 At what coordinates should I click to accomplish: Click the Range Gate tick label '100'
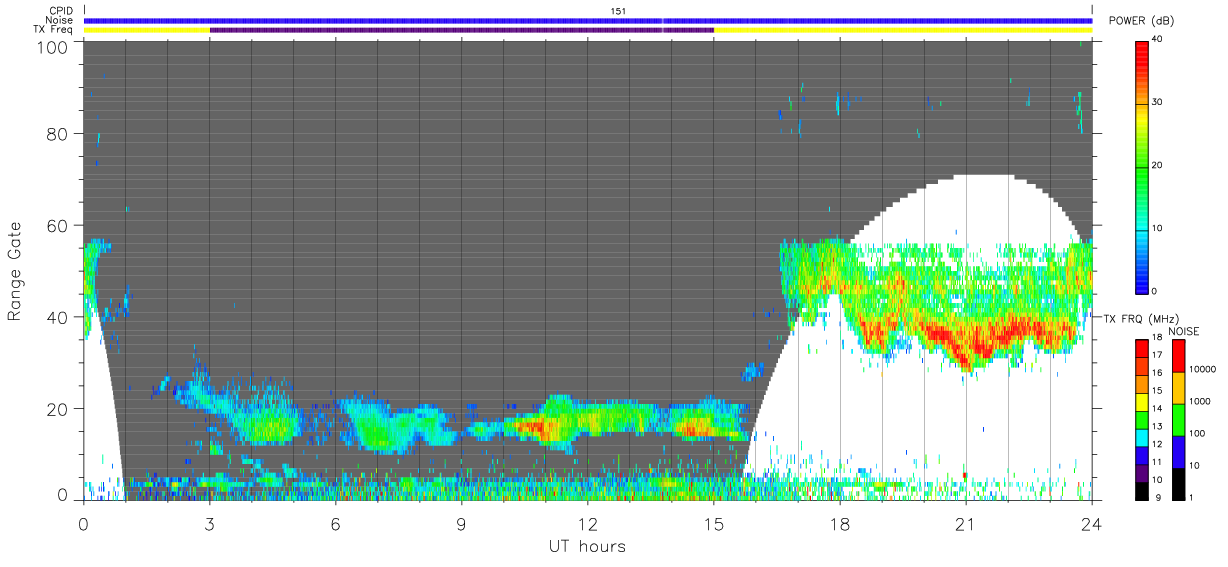53,47
